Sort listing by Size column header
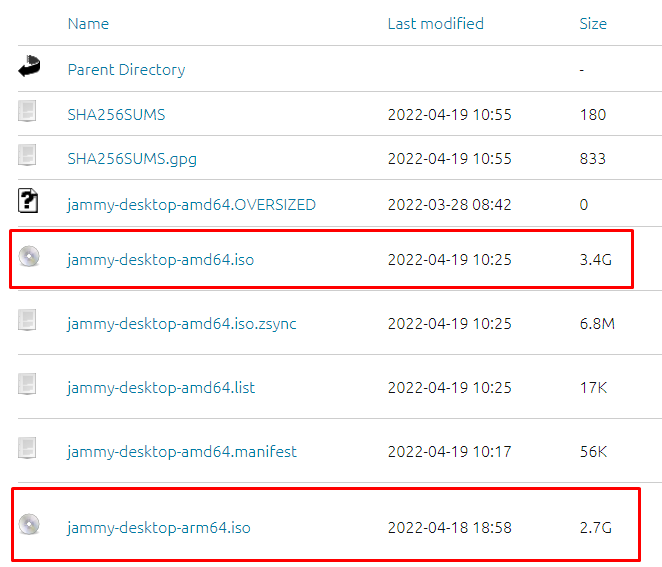The width and height of the screenshot is (662, 567). pyautogui.click(x=593, y=24)
